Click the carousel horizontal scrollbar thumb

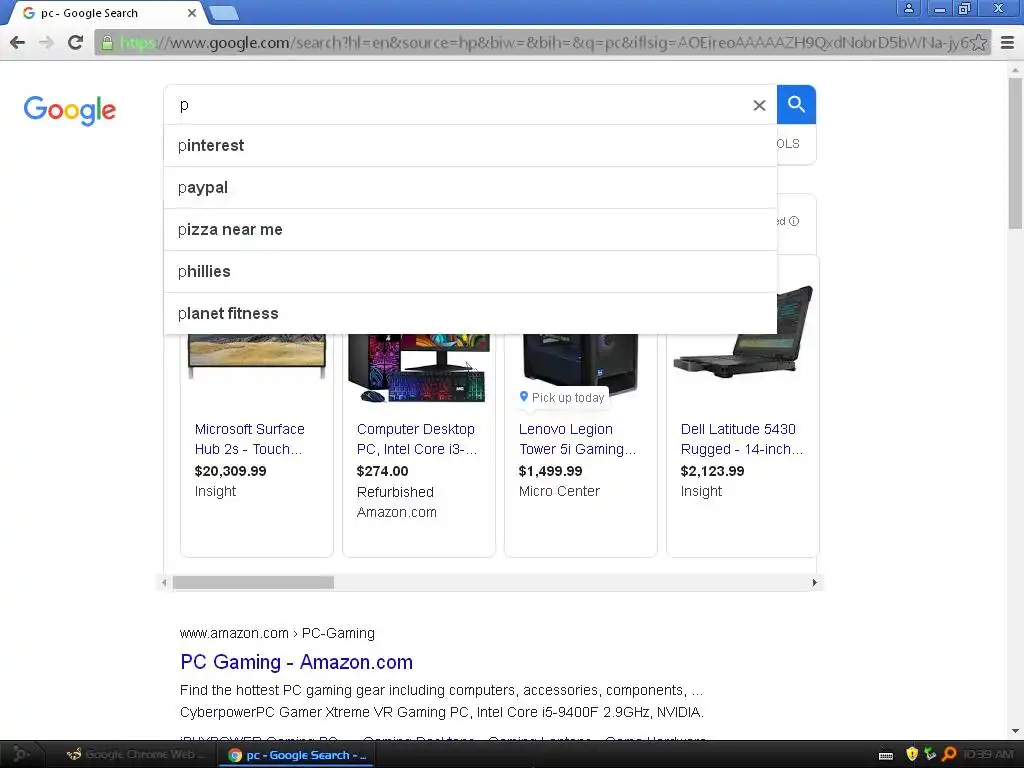point(253,583)
